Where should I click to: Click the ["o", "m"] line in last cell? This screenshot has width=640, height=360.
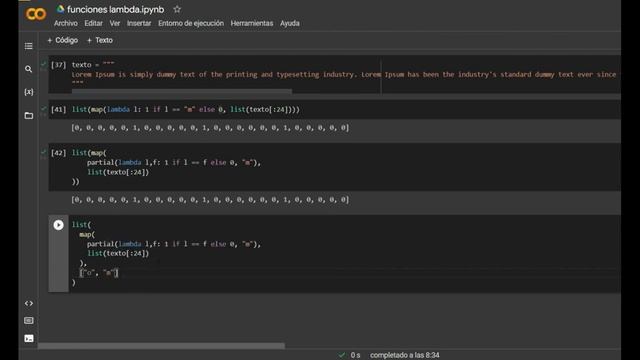(99, 273)
